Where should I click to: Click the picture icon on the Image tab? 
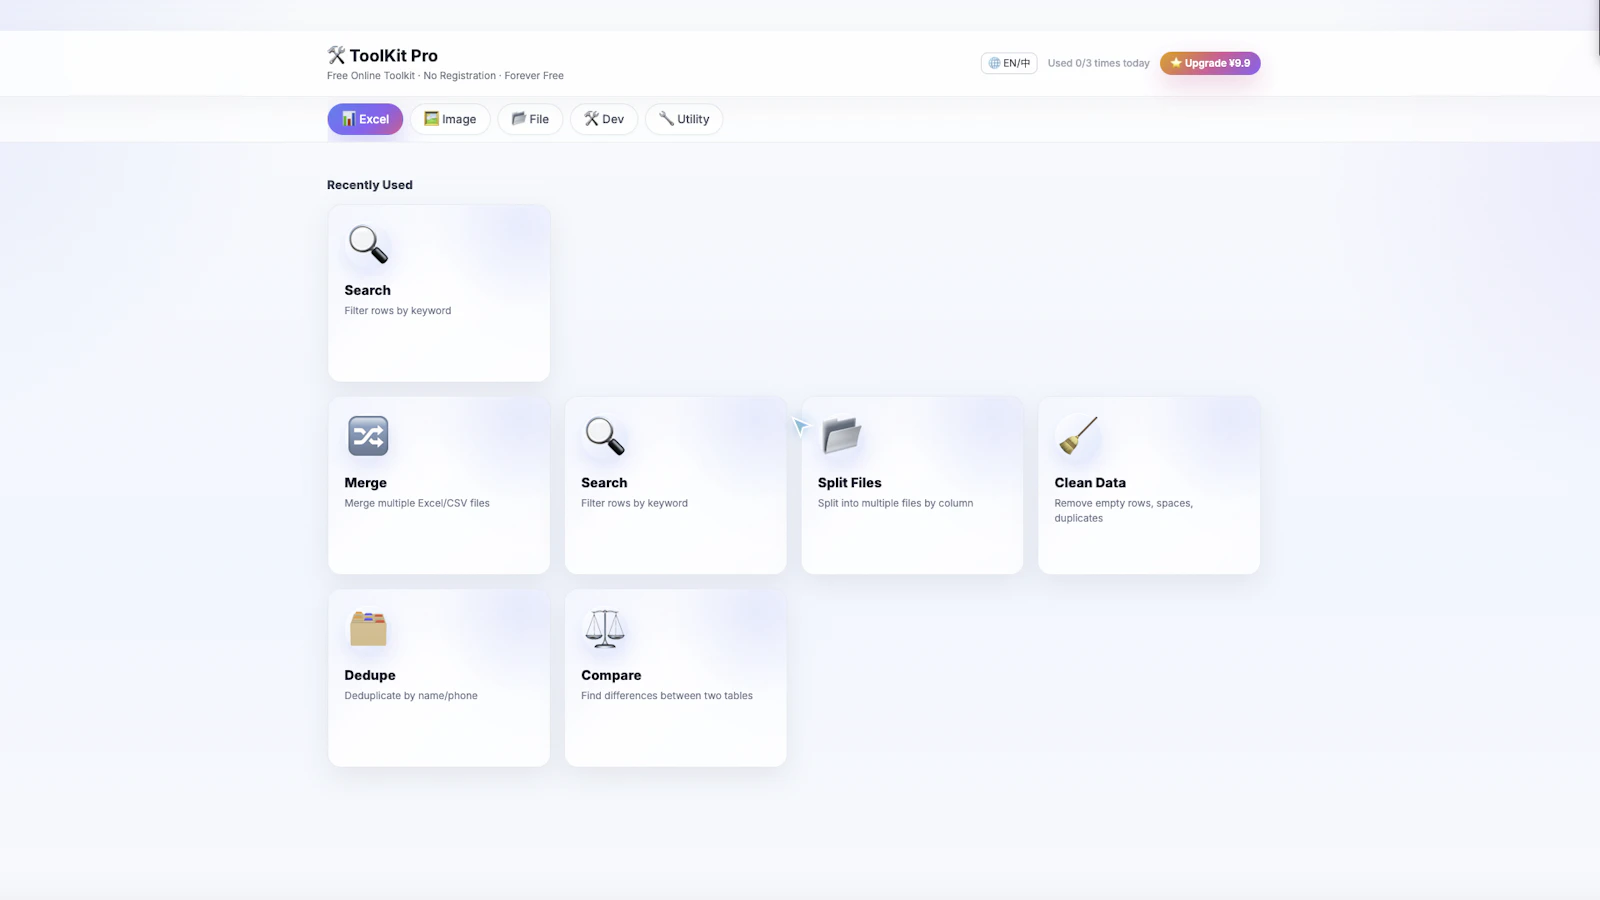pos(431,119)
